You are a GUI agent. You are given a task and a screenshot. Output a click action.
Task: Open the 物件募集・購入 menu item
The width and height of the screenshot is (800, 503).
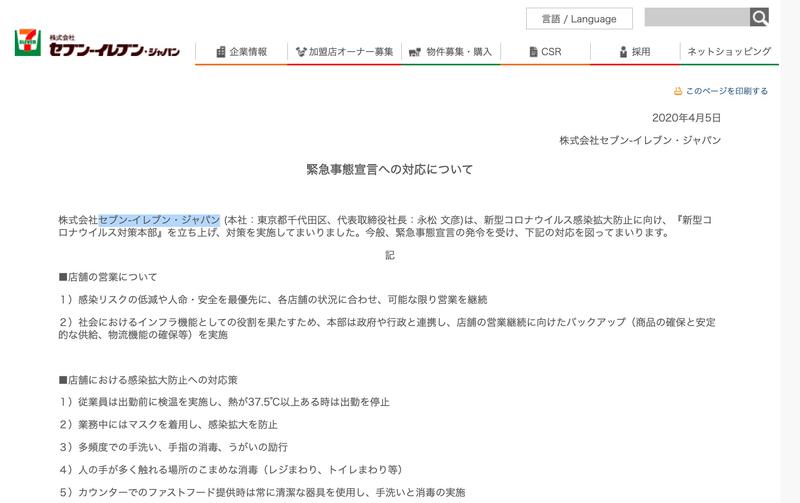451,52
